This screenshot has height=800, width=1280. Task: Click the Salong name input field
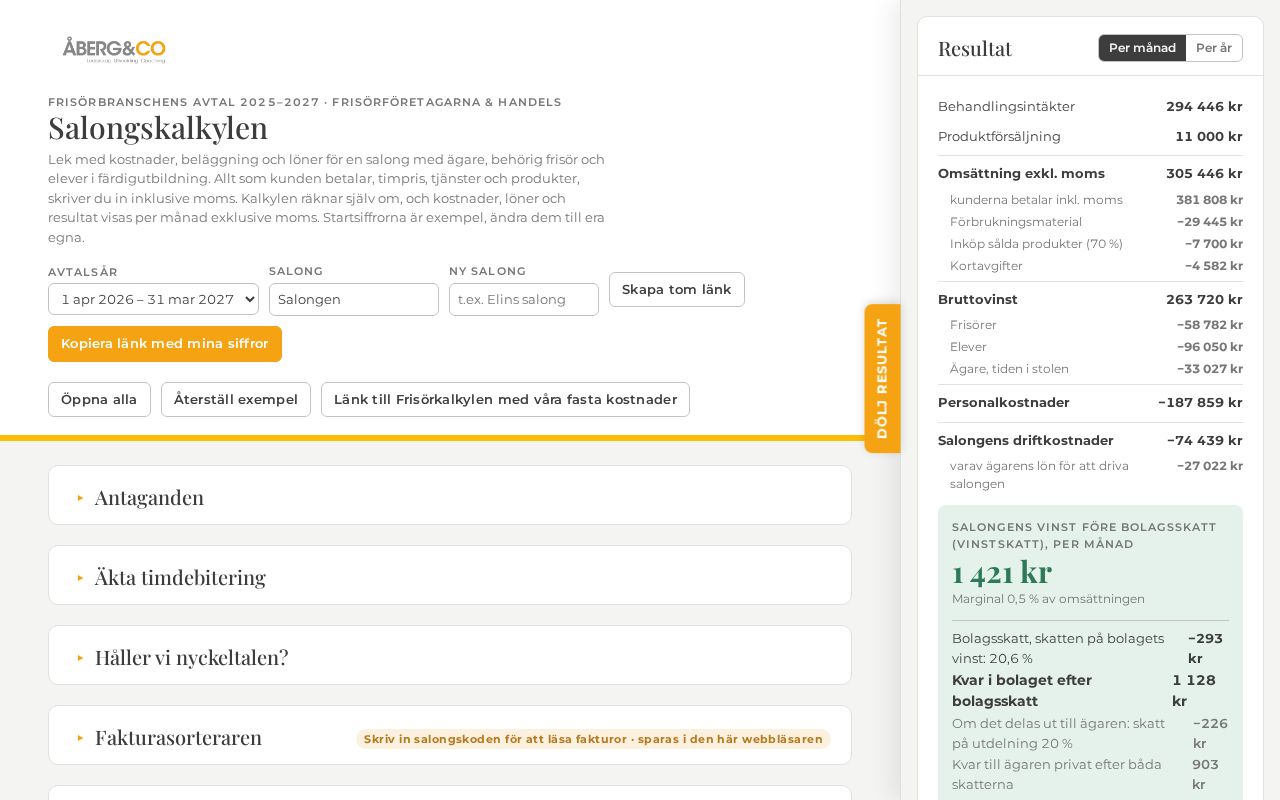pyautogui.click(x=354, y=299)
